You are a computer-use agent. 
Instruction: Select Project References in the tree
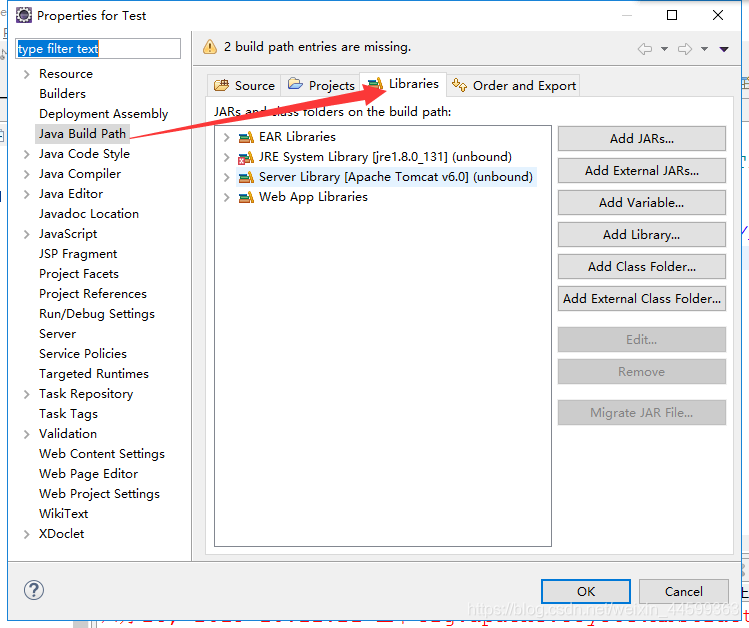93,294
